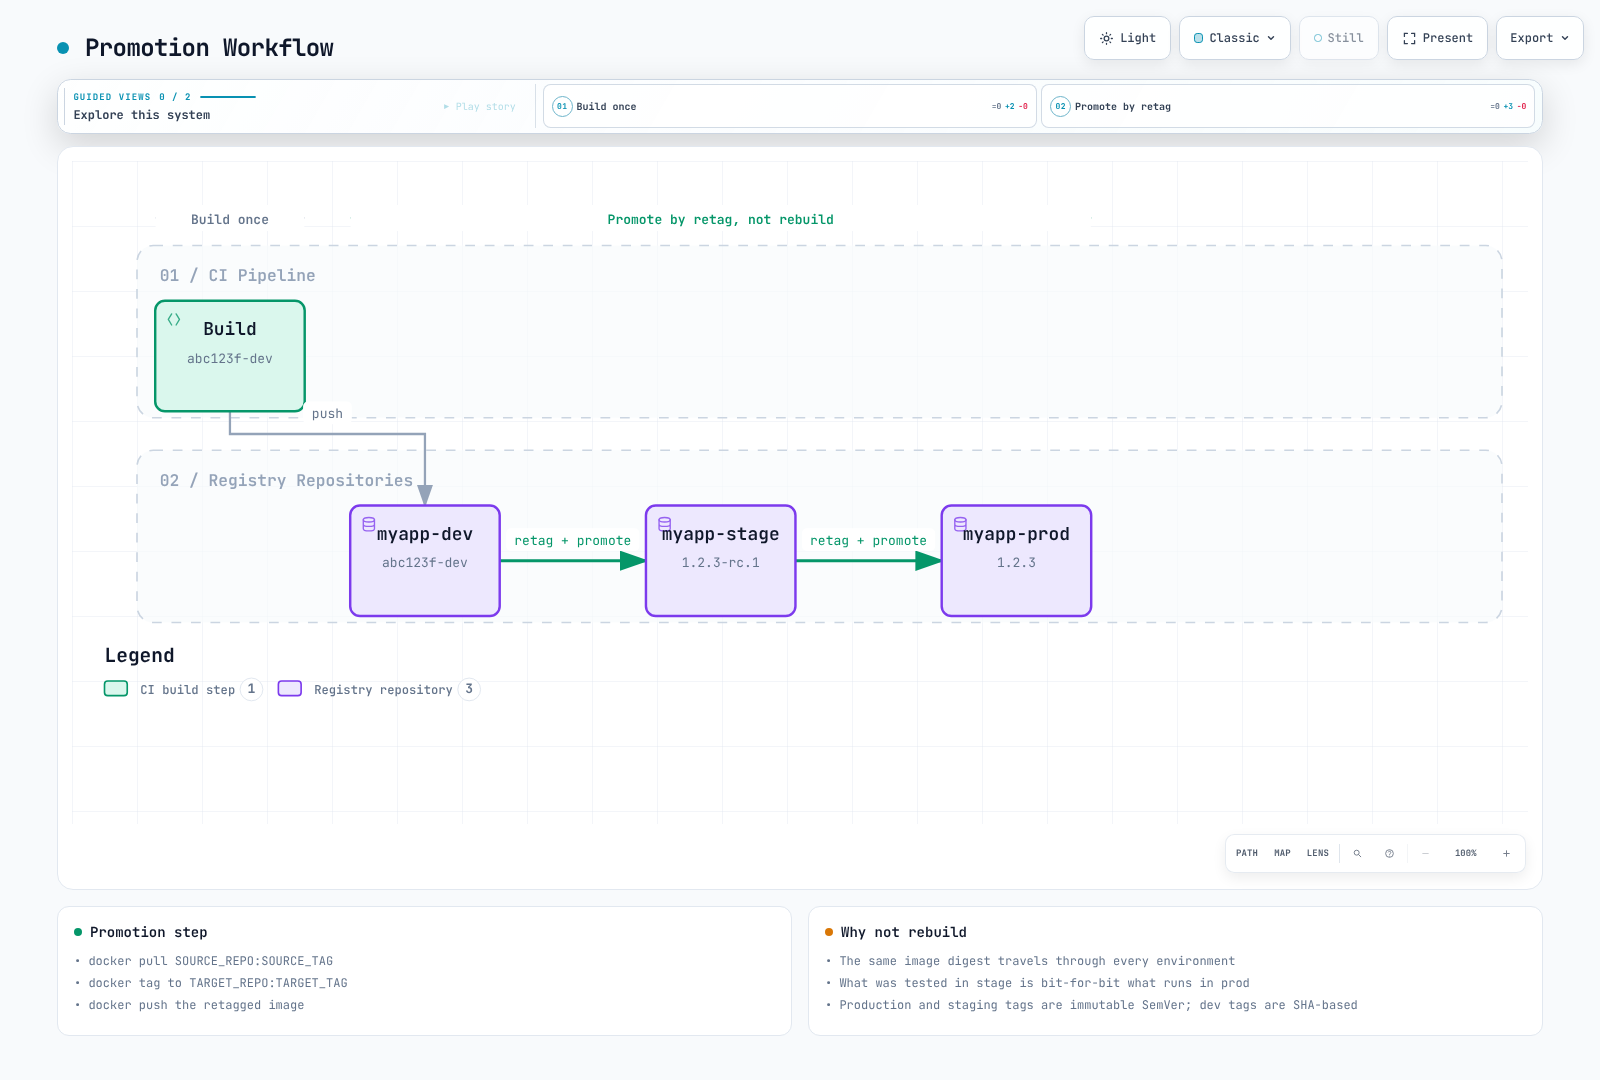Click the code brackets icon in Build node
Image resolution: width=1600 pixels, height=1080 pixels.
coord(174,320)
